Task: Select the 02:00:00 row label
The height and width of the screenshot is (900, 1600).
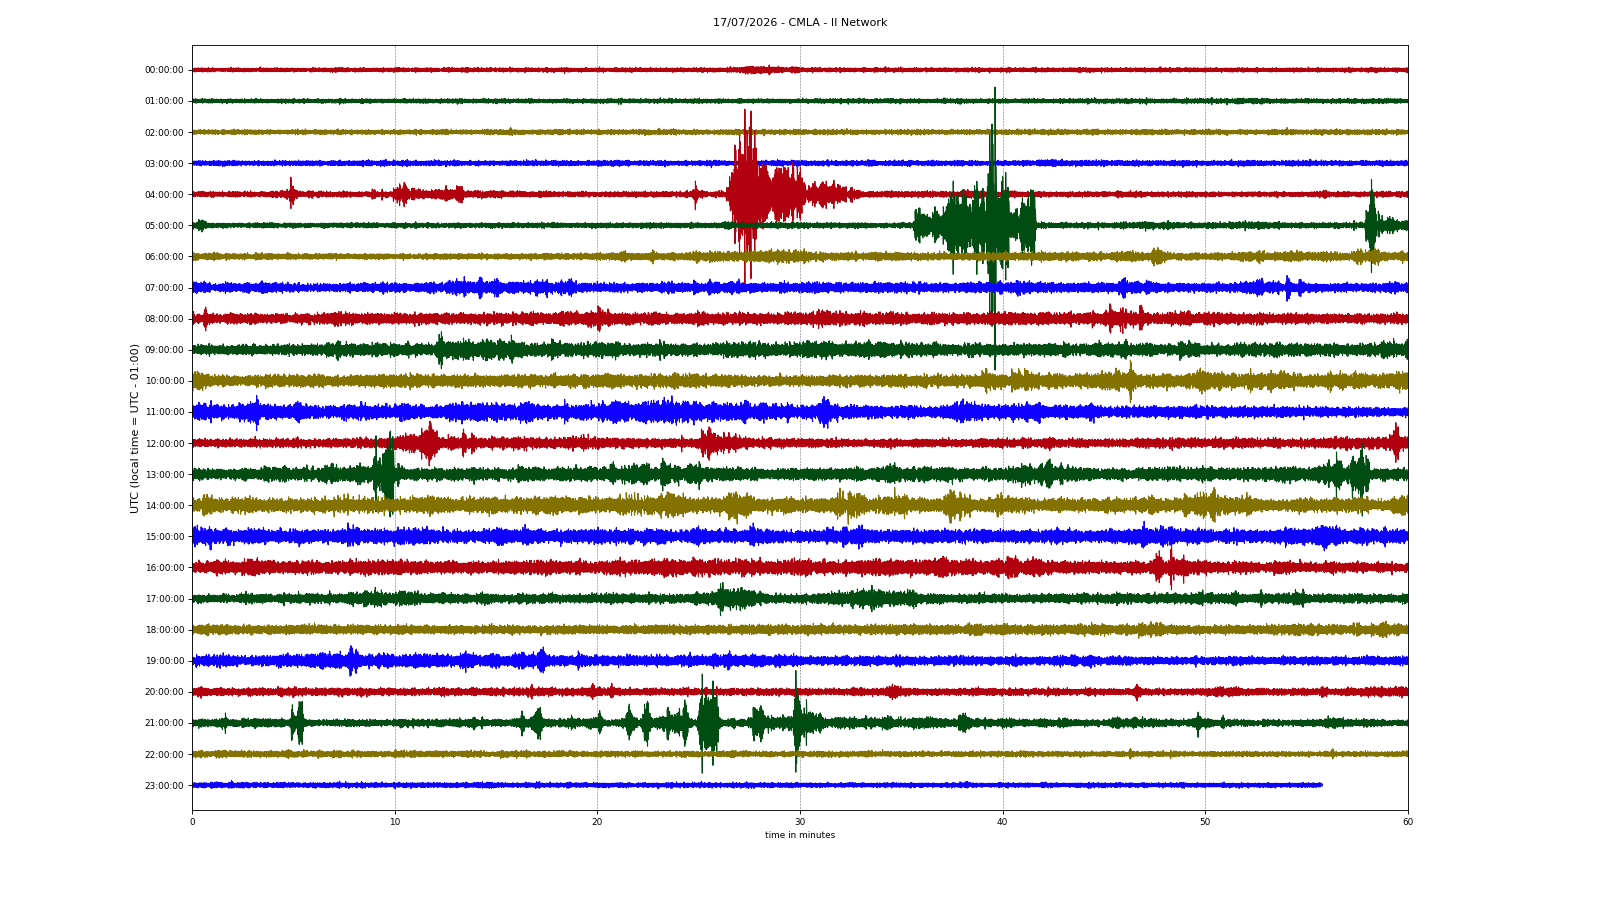Action: tap(164, 132)
